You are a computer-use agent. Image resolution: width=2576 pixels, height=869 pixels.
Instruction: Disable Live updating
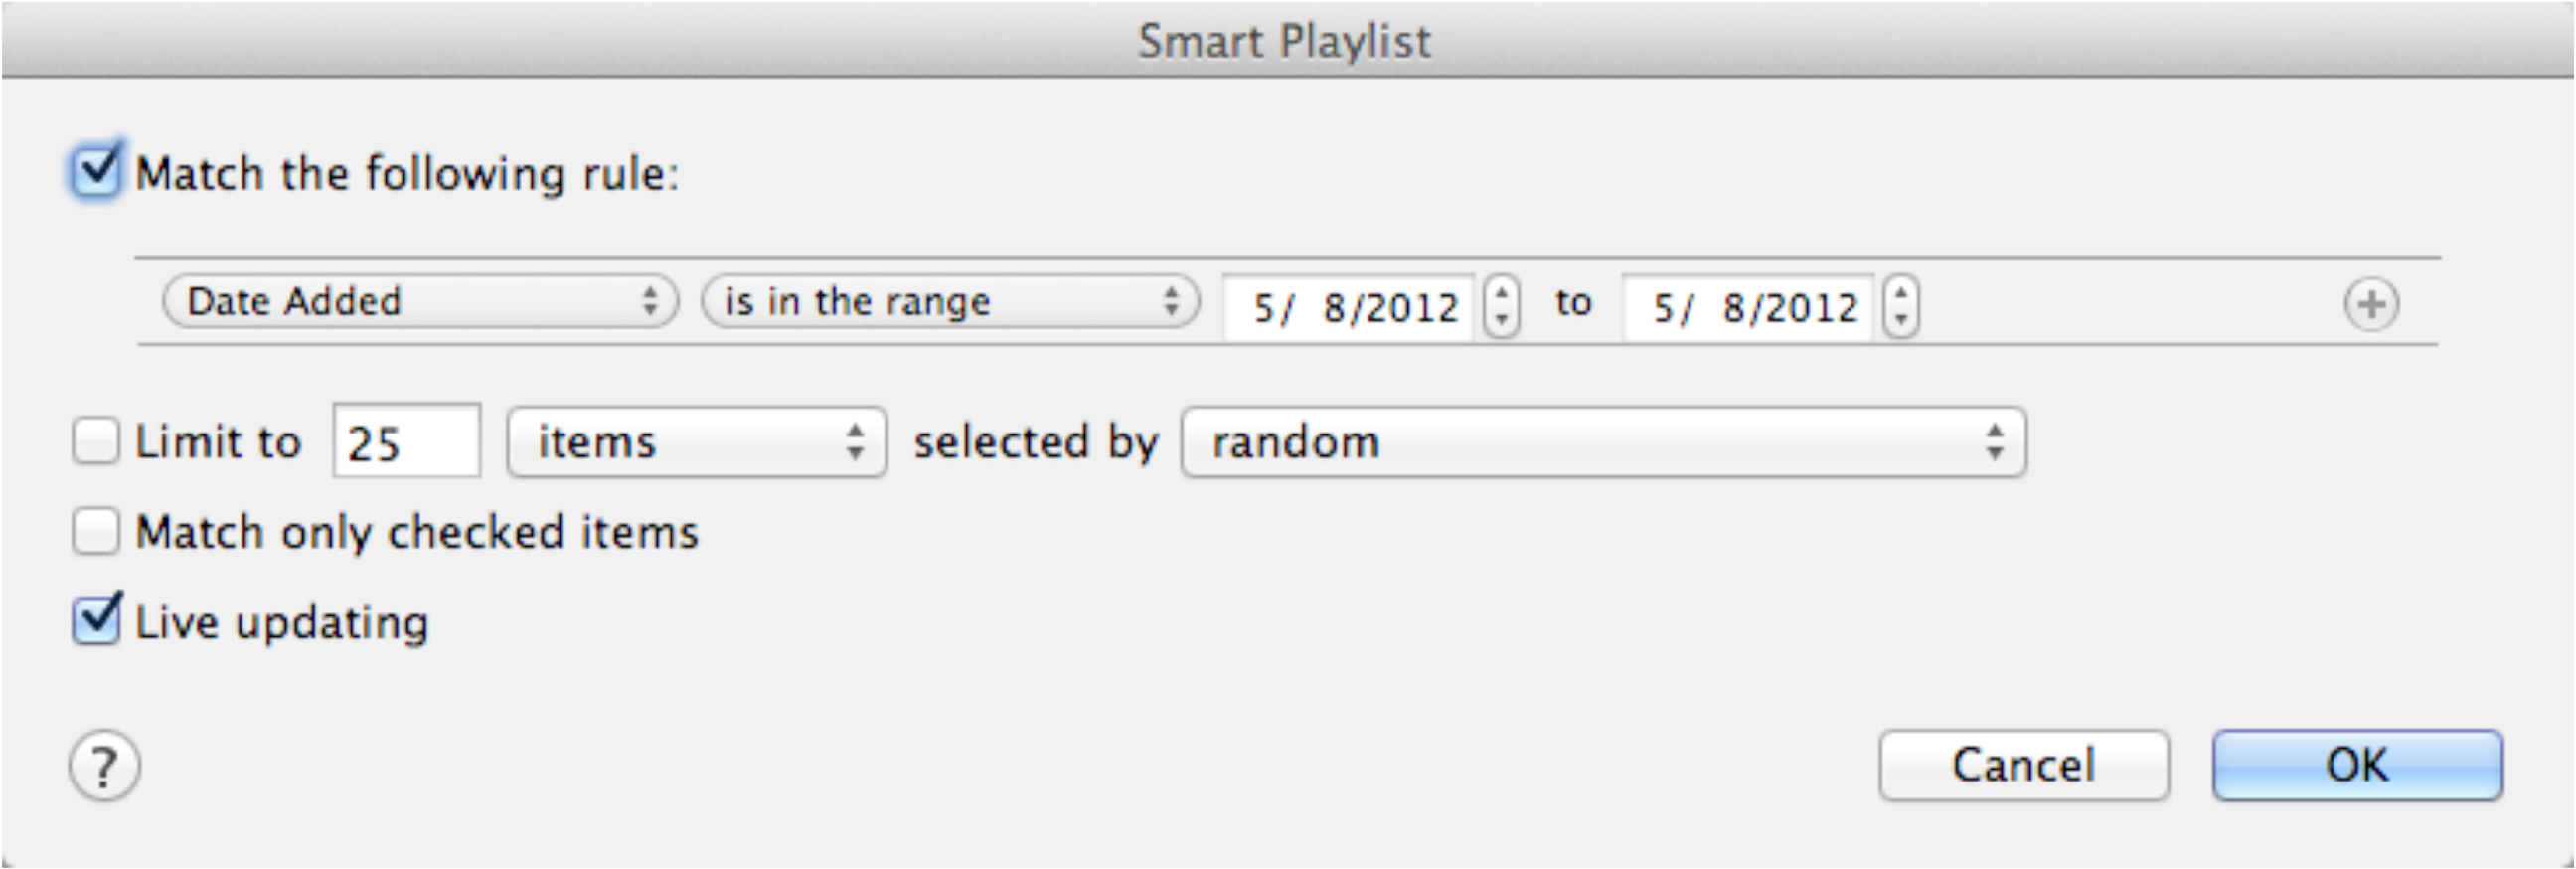96,622
